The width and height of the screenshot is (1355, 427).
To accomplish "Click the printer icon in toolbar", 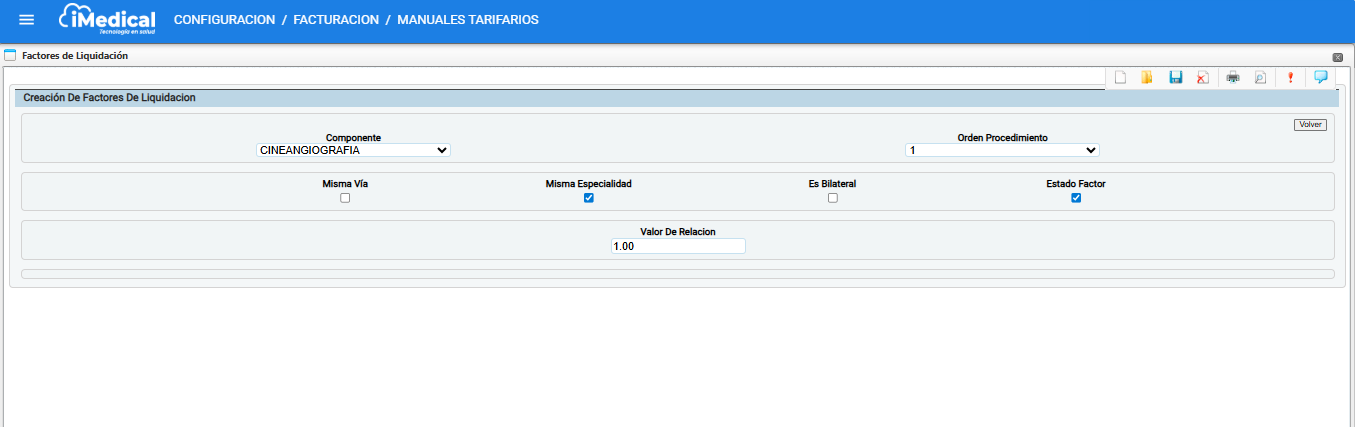I will (1233, 78).
